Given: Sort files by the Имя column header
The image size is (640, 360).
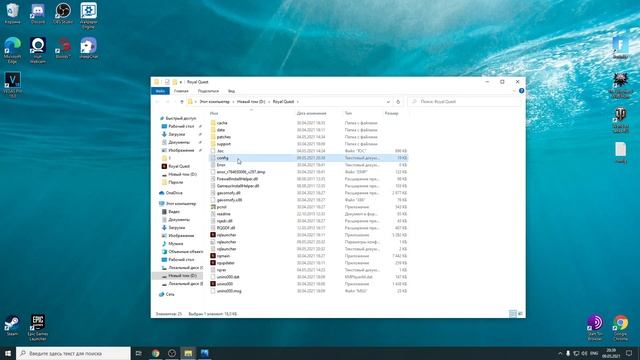Looking at the screenshot, I should coord(214,113).
